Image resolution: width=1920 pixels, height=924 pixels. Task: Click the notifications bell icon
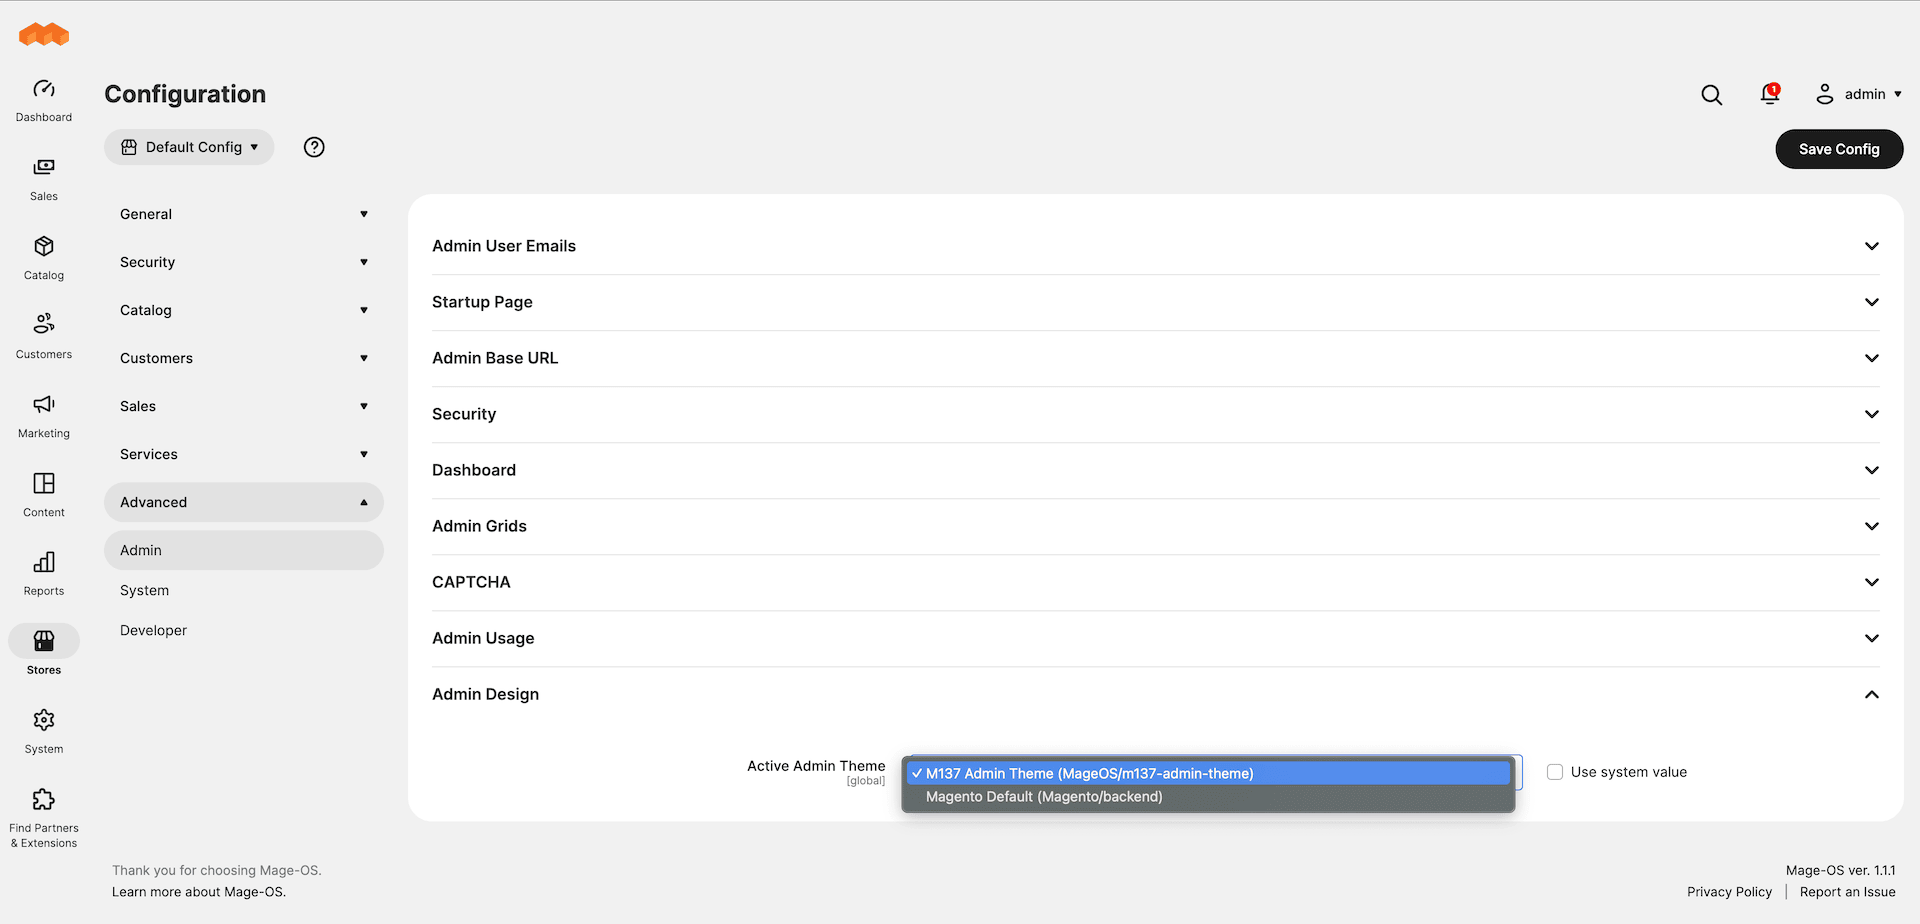1770,94
